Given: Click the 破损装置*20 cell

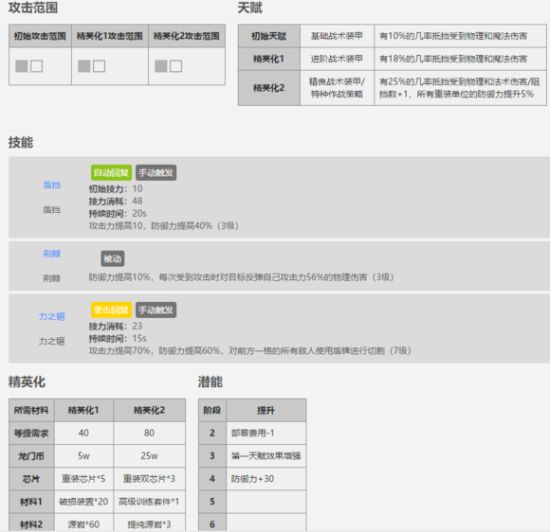Looking at the screenshot, I should pyautogui.click(x=84, y=502).
